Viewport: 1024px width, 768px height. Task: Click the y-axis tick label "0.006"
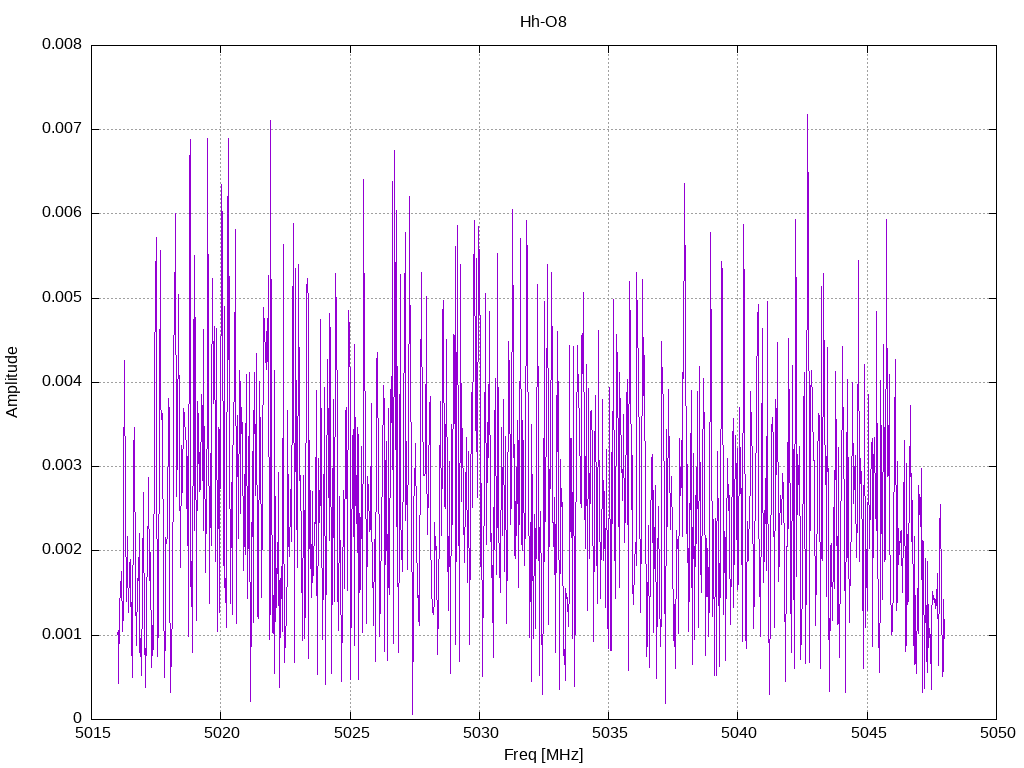[x=62, y=213]
